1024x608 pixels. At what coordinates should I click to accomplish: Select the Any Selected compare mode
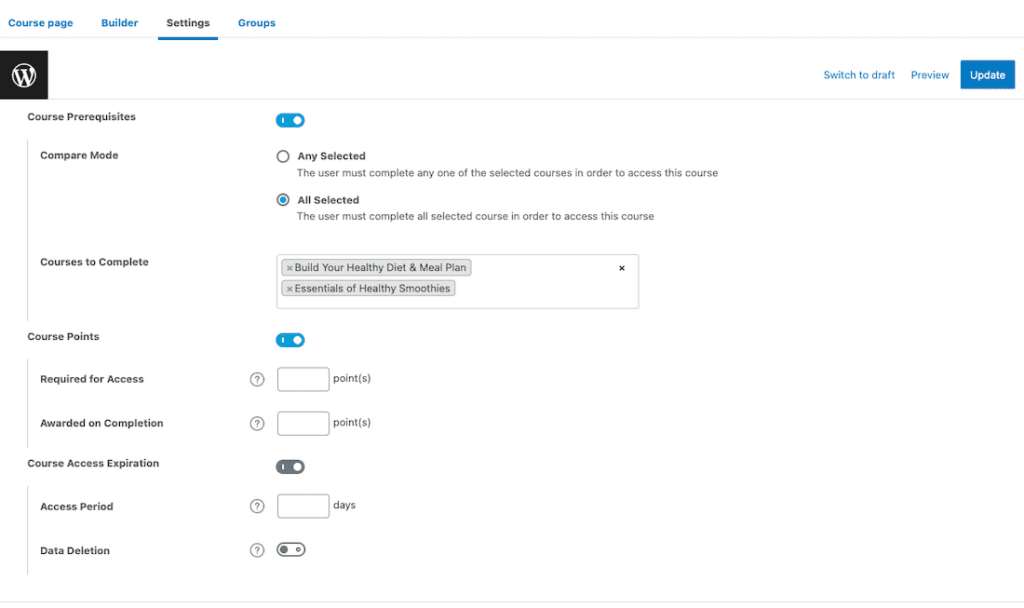pyautogui.click(x=282, y=156)
